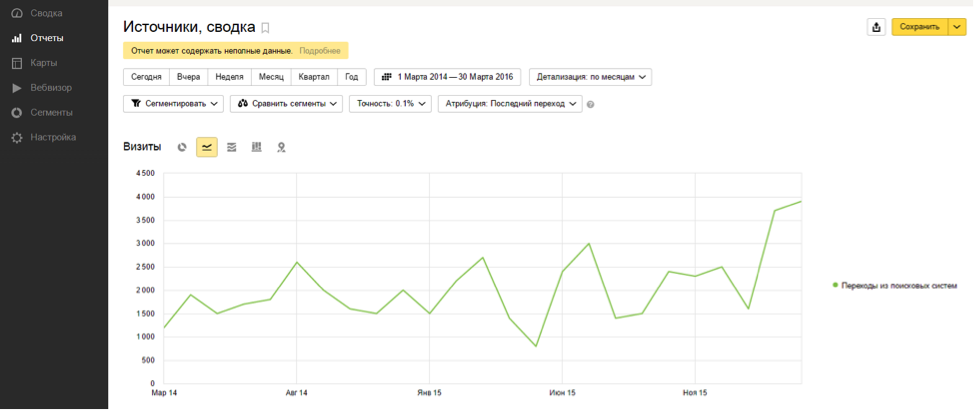The width and height of the screenshot is (974, 410).
Task: Toggle the green legend dot for search traffic
Action: click(x=835, y=285)
